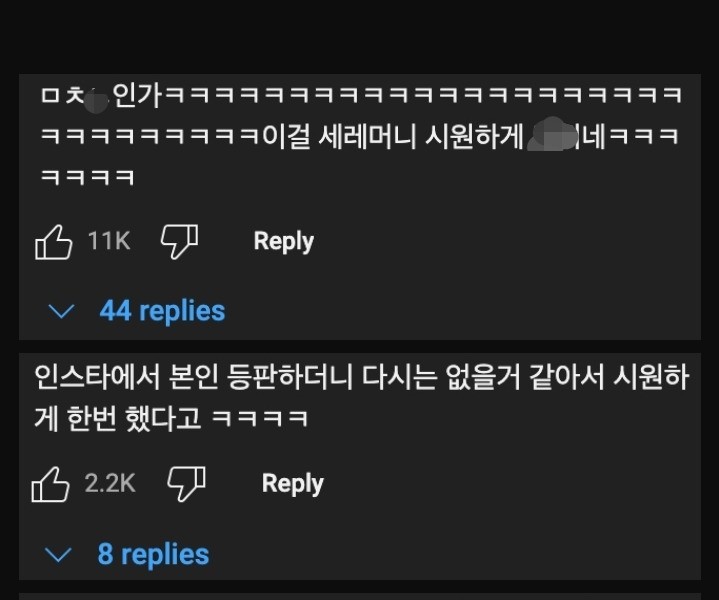Expand replies using chevron beside 44 replies
The image size is (719, 600).
[x=62, y=312]
